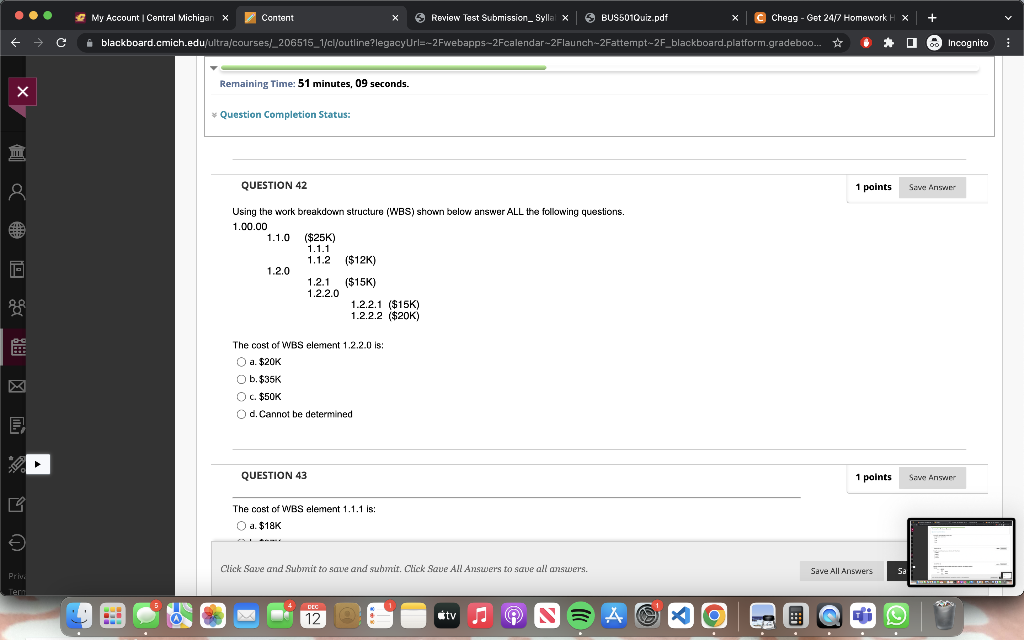Click Save Answer for Question 42
This screenshot has width=1024, height=640.
[932, 187]
